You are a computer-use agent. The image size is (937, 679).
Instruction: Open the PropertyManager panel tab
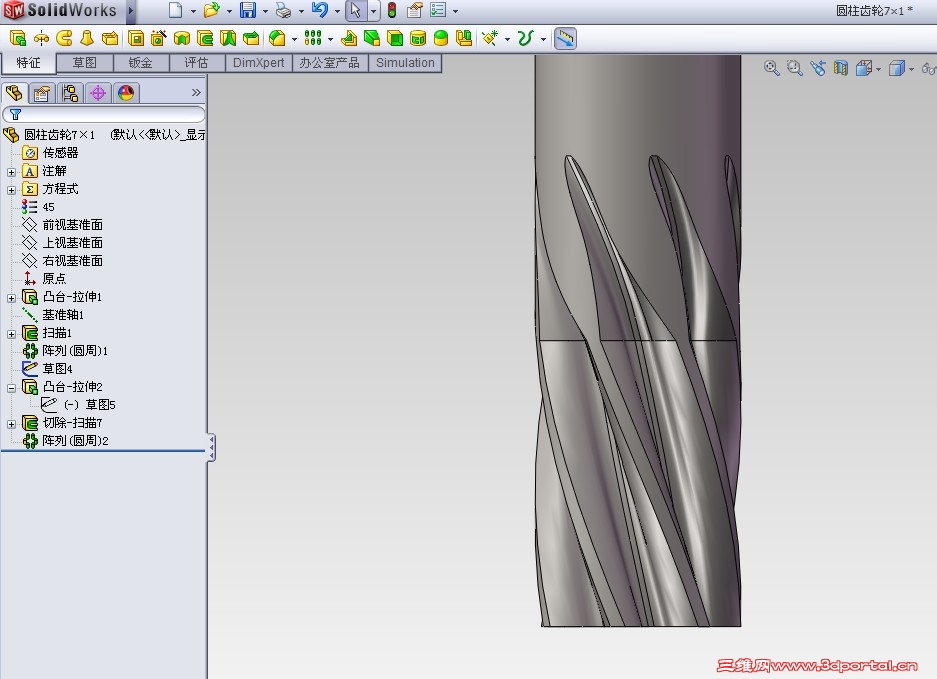pos(42,93)
